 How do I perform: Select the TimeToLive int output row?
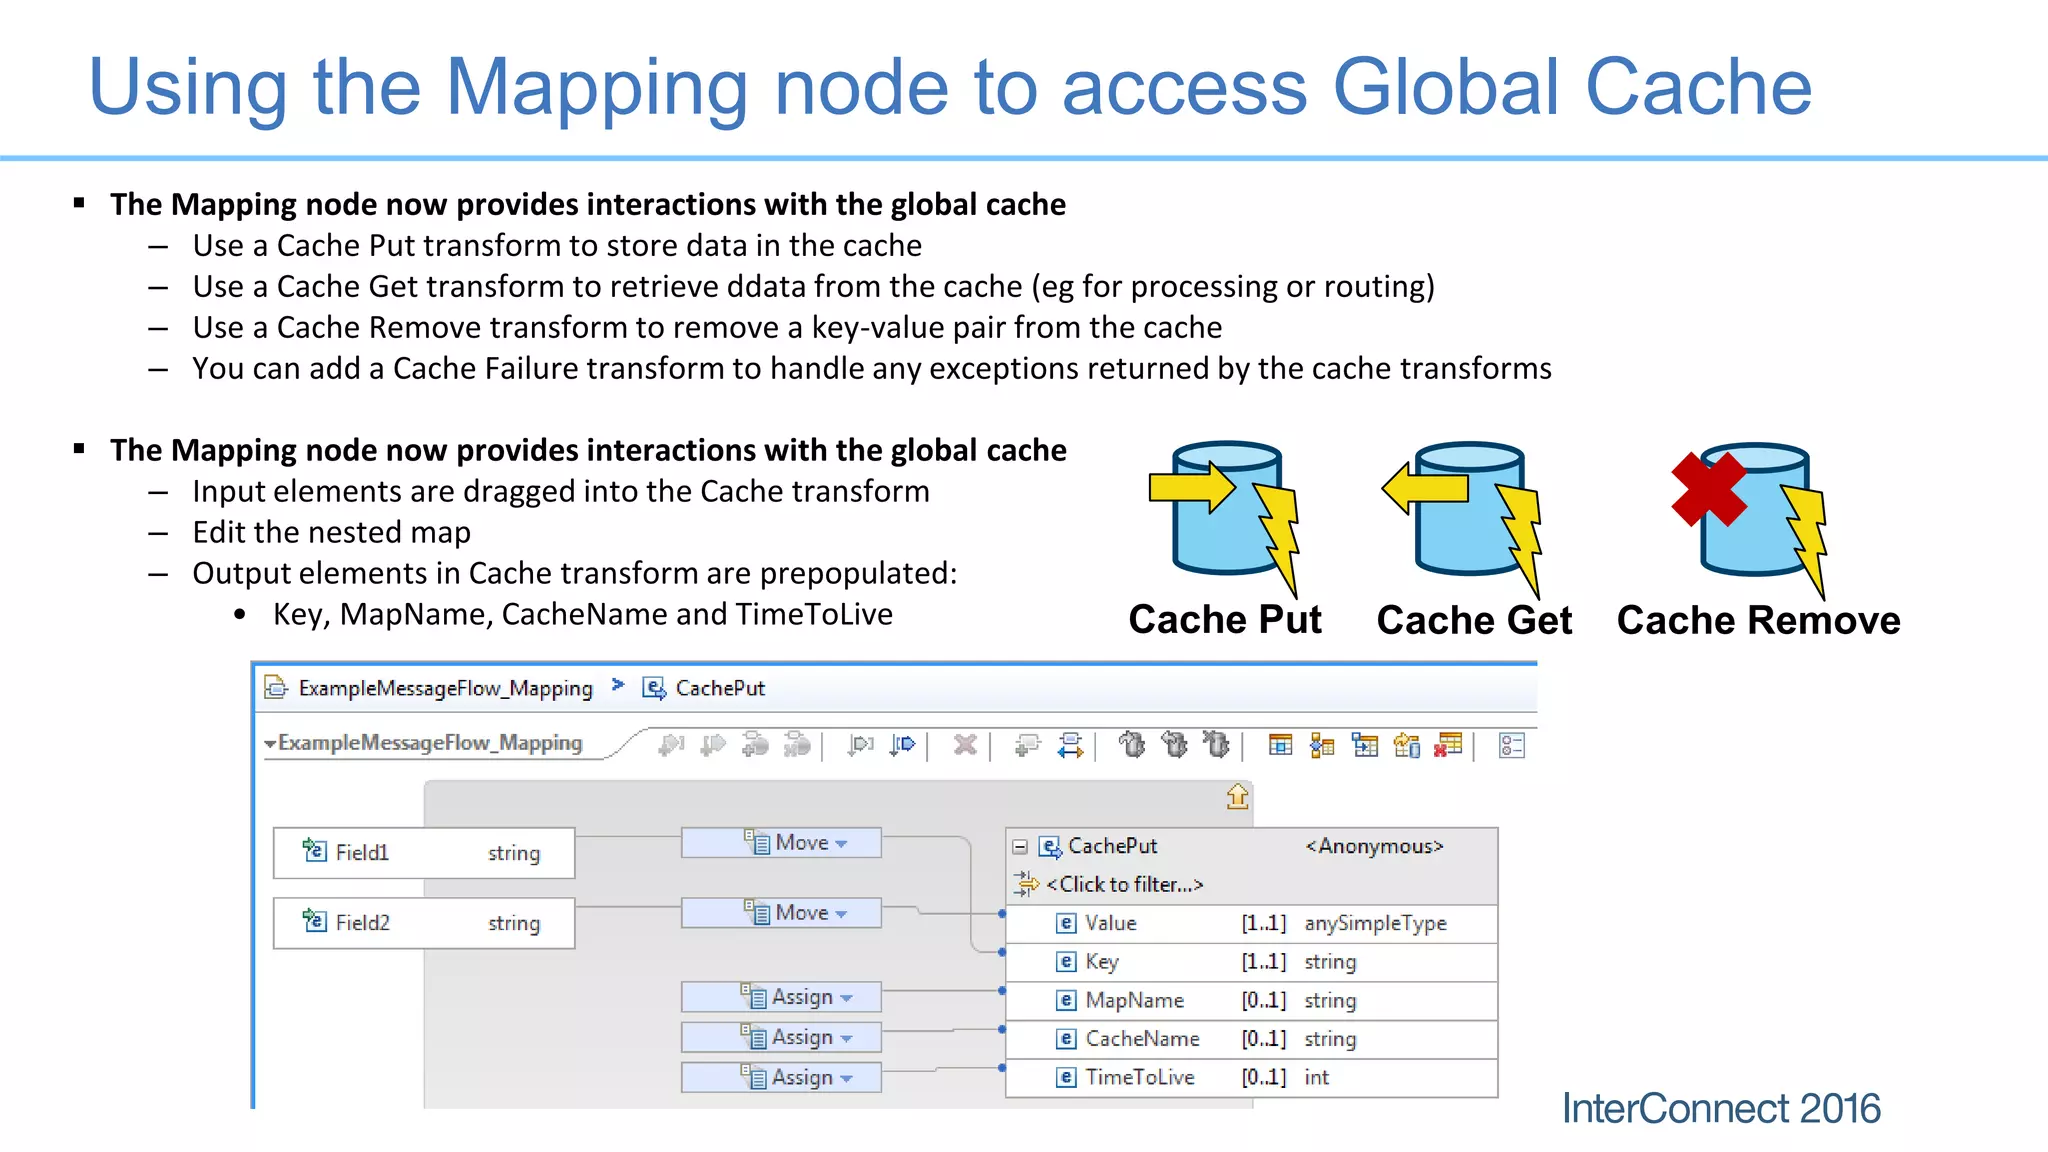coord(1252,1077)
